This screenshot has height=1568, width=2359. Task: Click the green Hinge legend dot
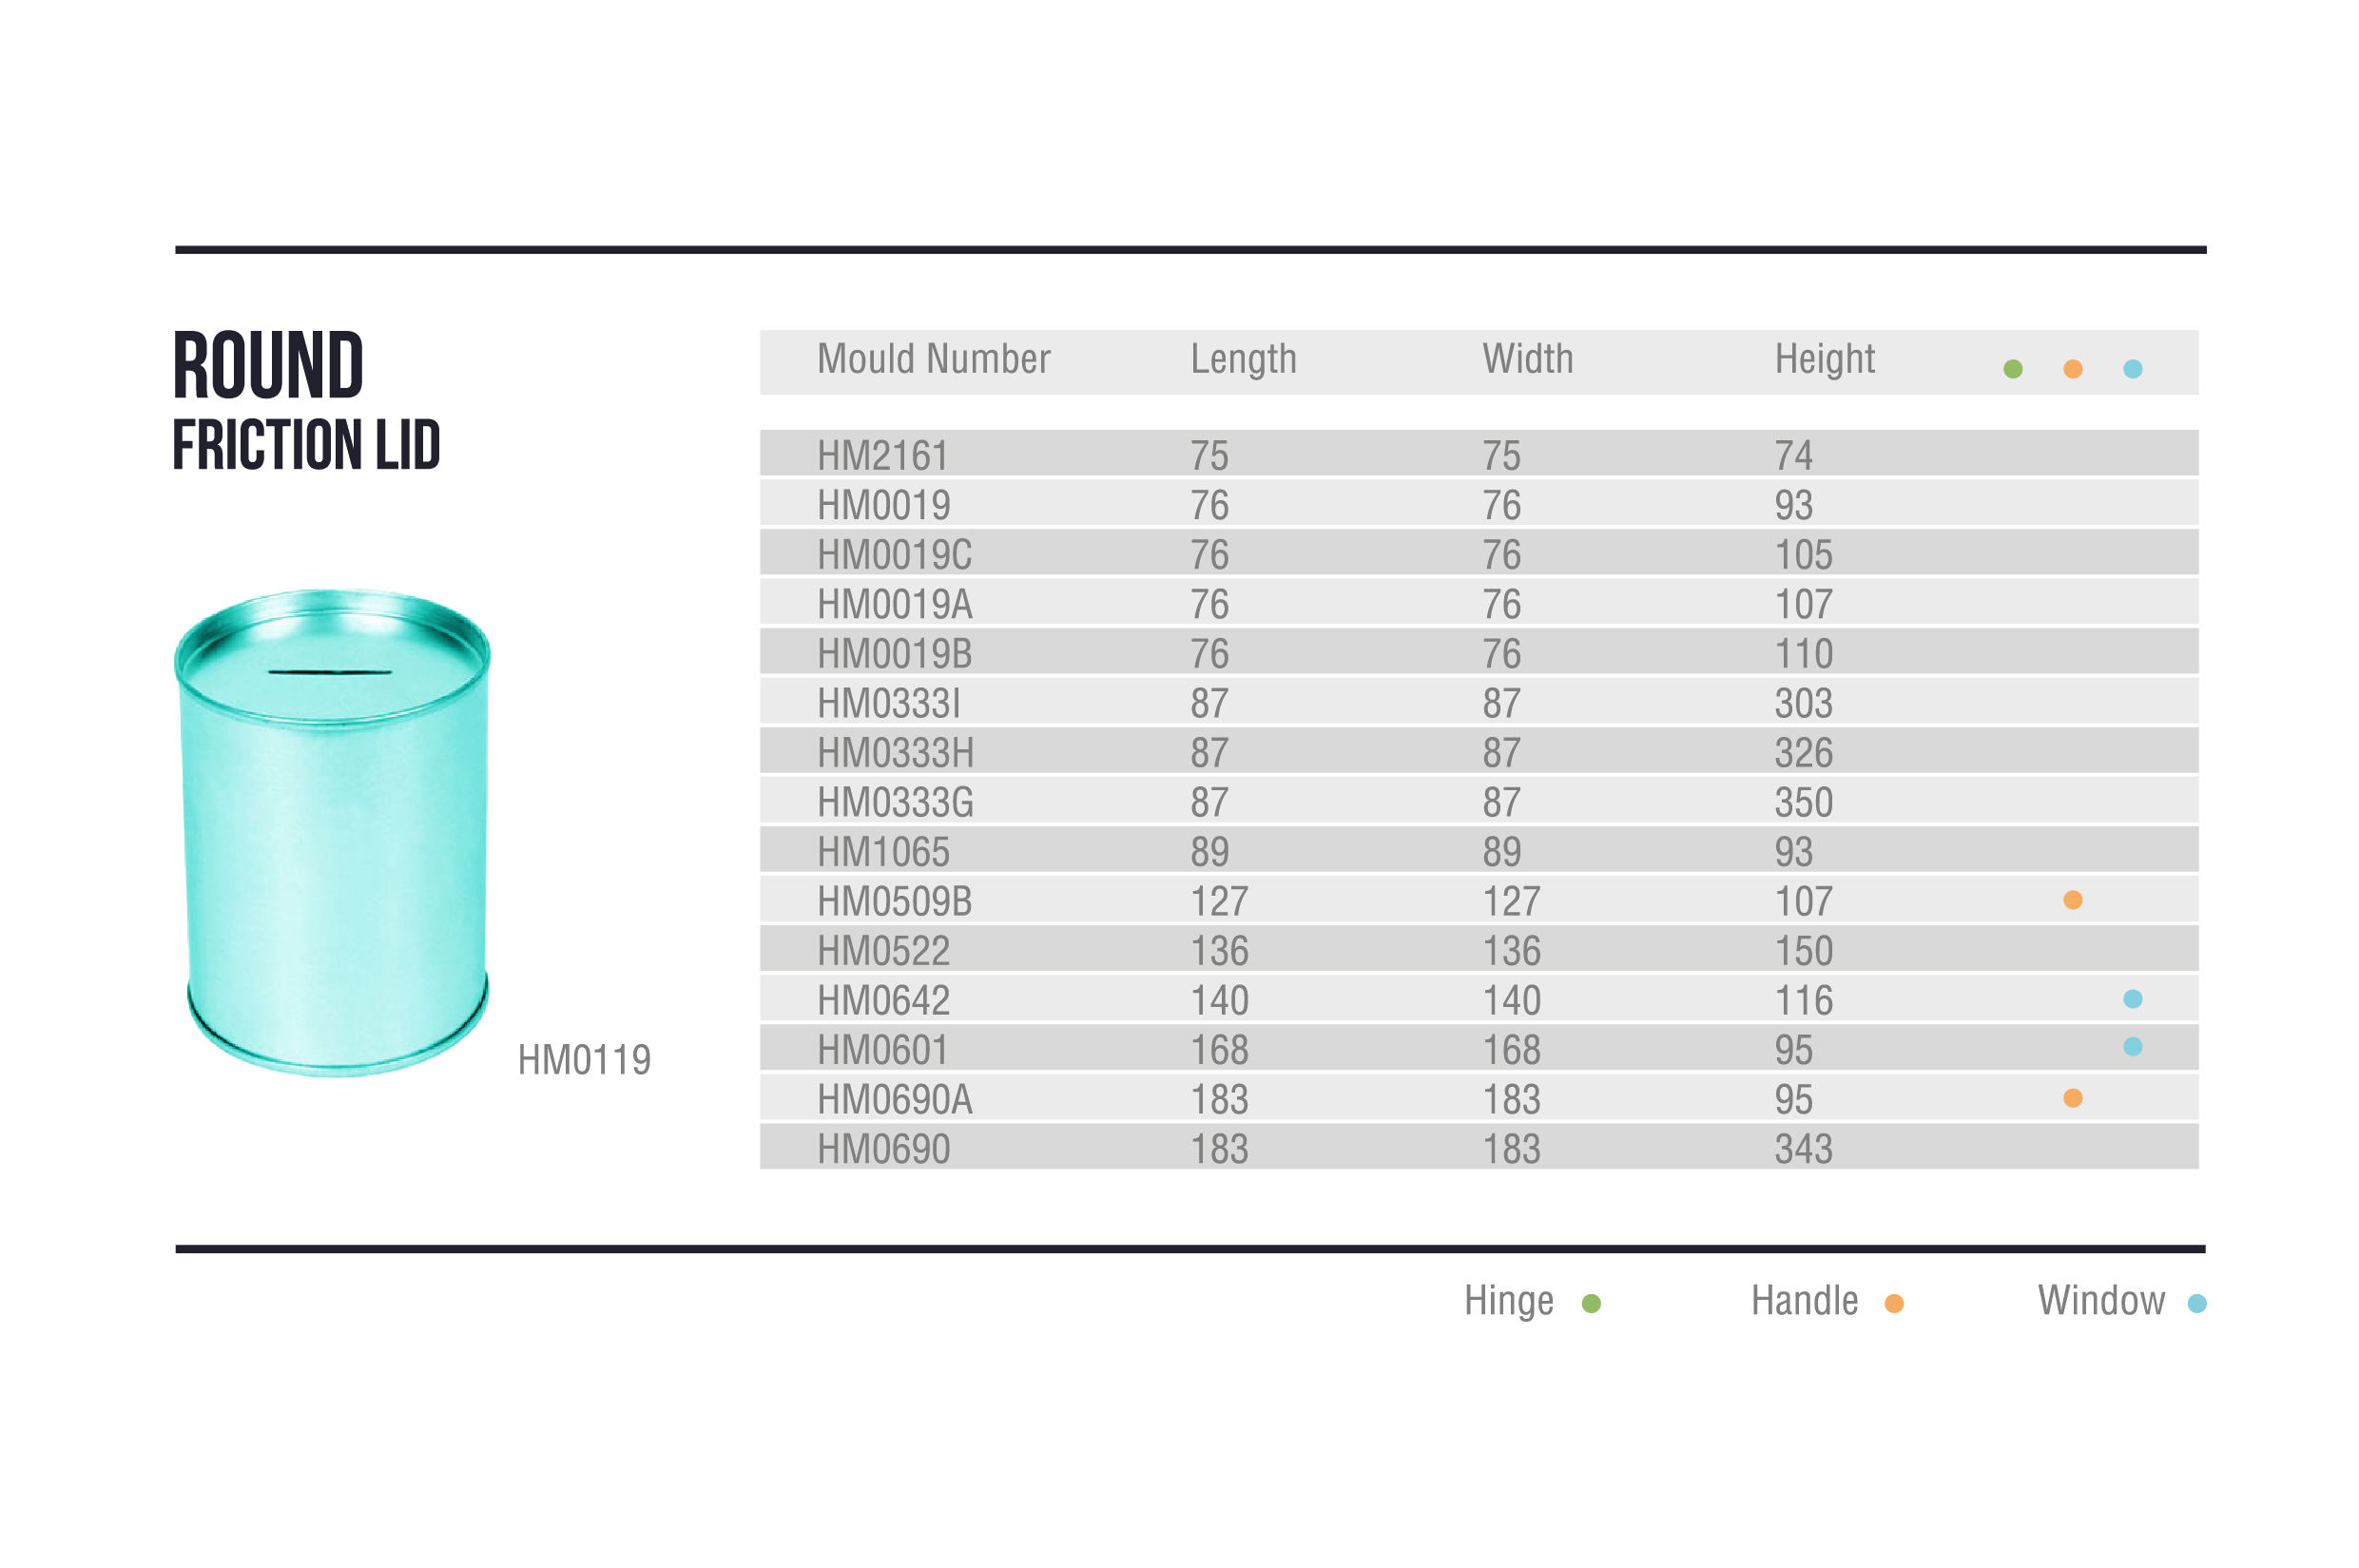coord(1592,1302)
